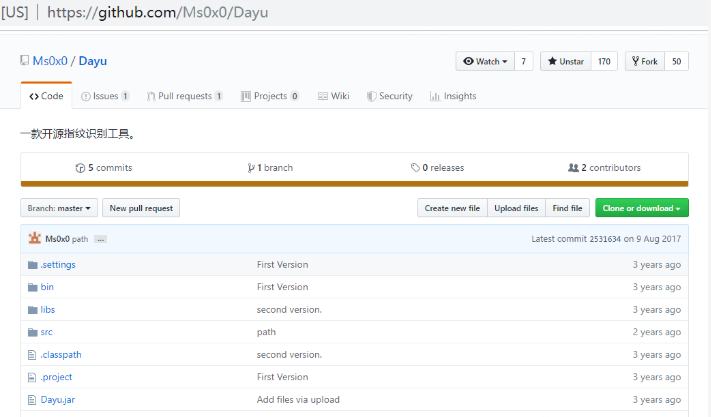
Task: Switch to the Code tab
Action: click(x=46, y=96)
